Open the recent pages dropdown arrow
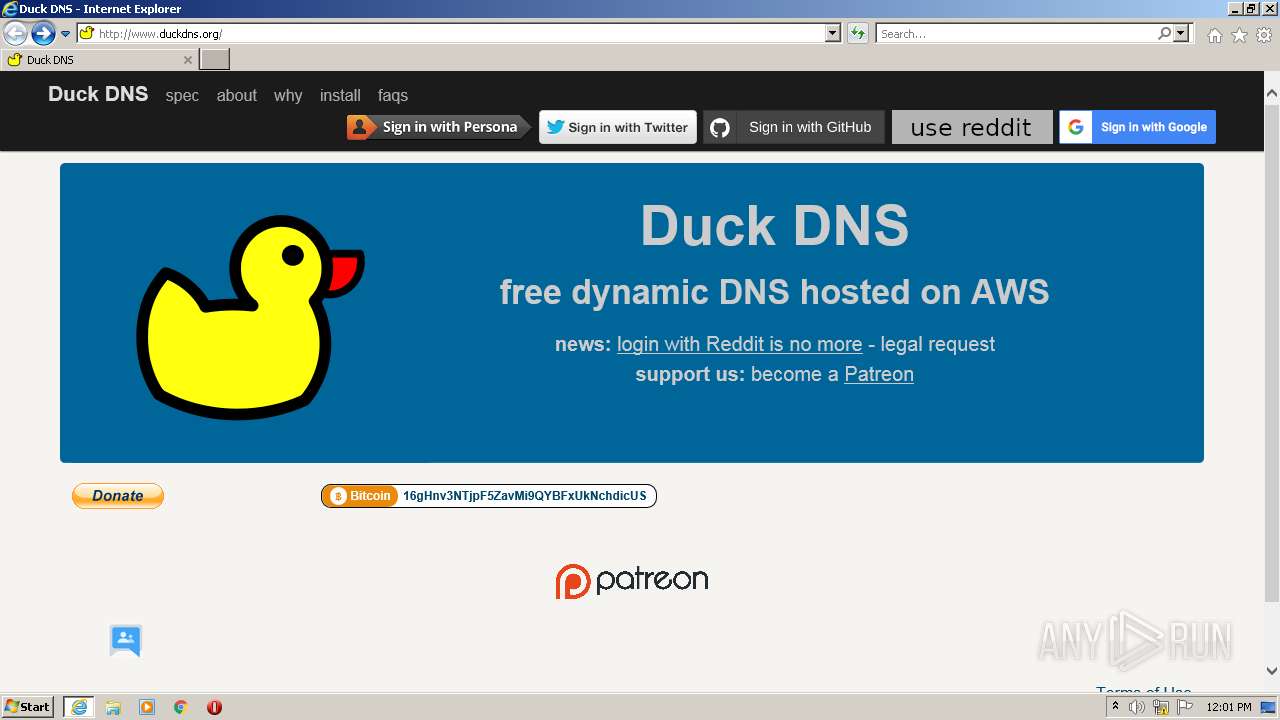The width and height of the screenshot is (1280, 720). pyautogui.click(x=66, y=34)
